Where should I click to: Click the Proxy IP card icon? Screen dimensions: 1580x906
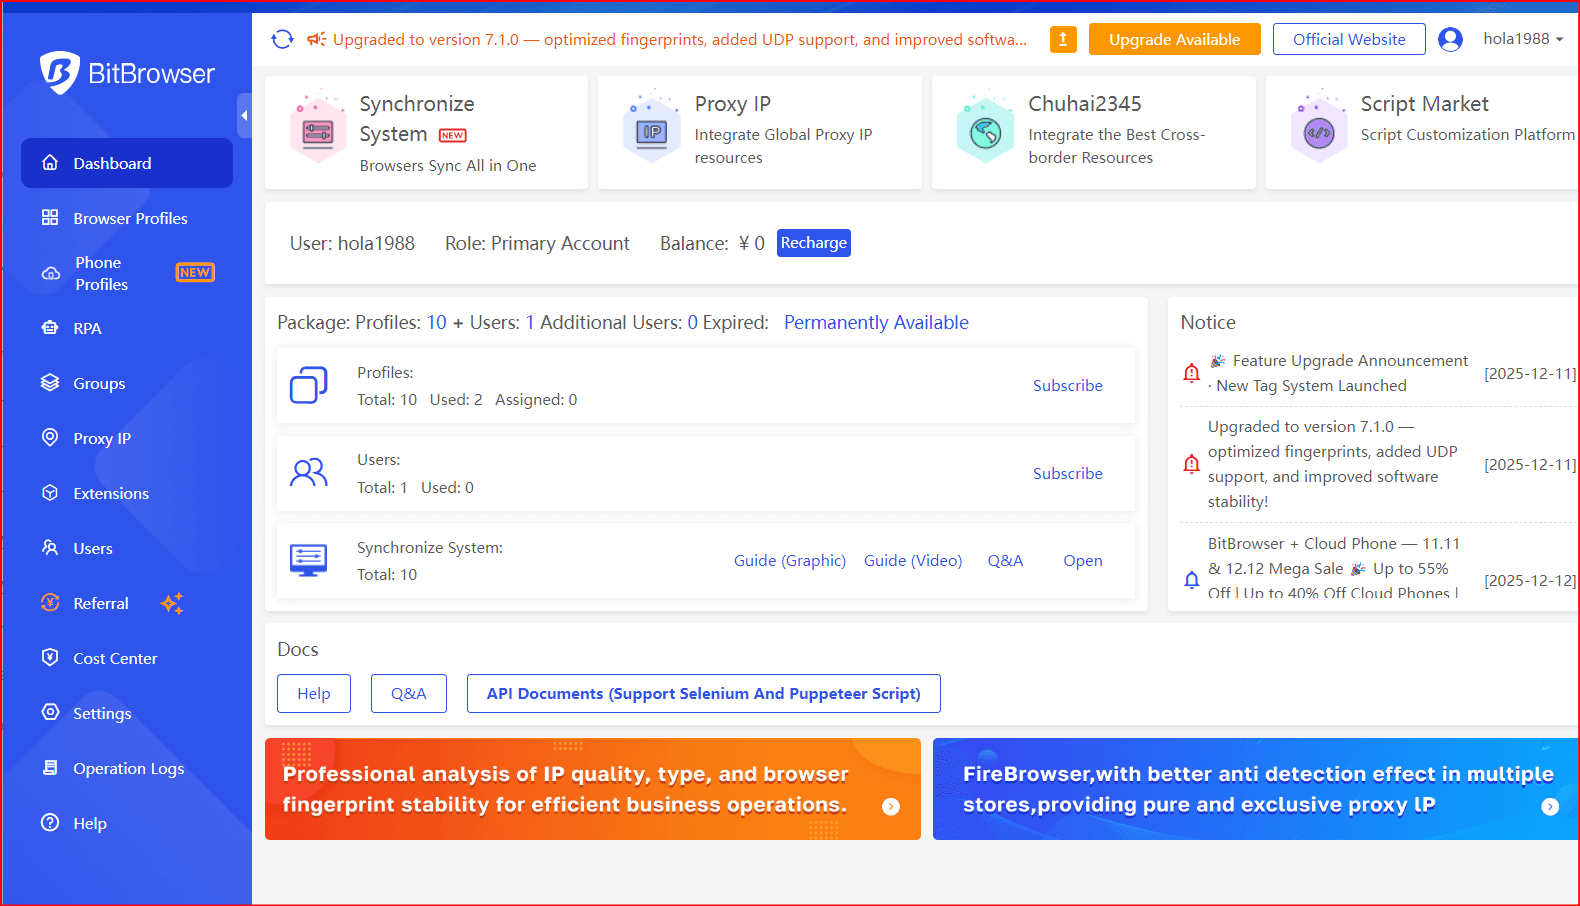(652, 132)
